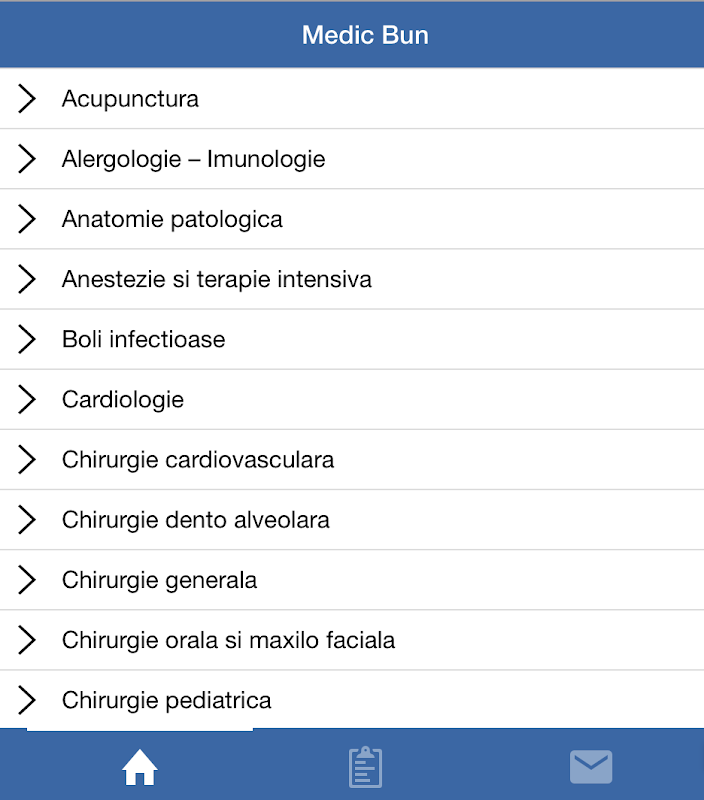Select the Acupunctura list label
This screenshot has height=800, width=704.
[130, 99]
